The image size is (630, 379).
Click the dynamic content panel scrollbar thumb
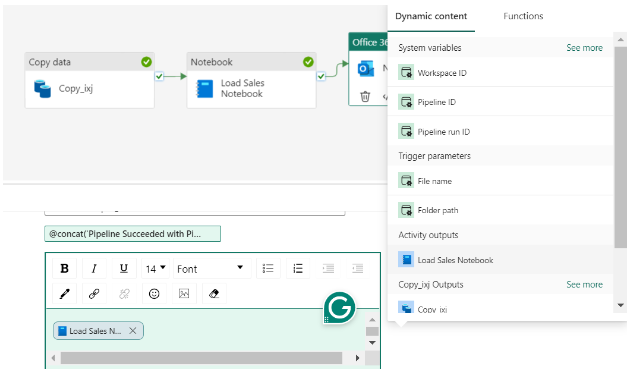pyautogui.click(x=620, y=148)
